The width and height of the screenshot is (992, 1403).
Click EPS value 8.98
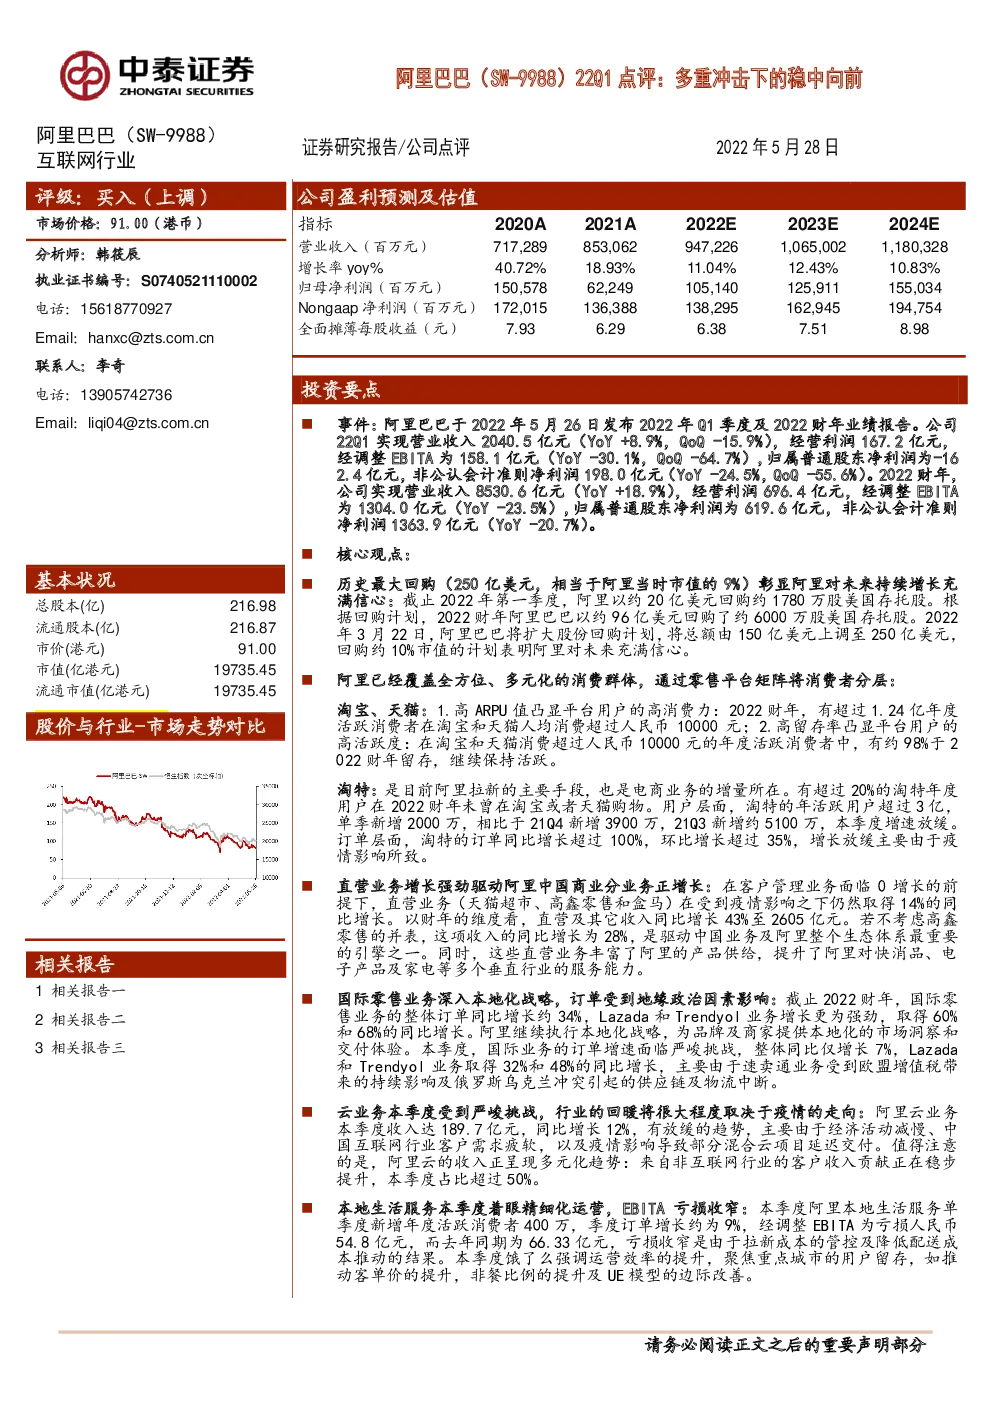914,328
